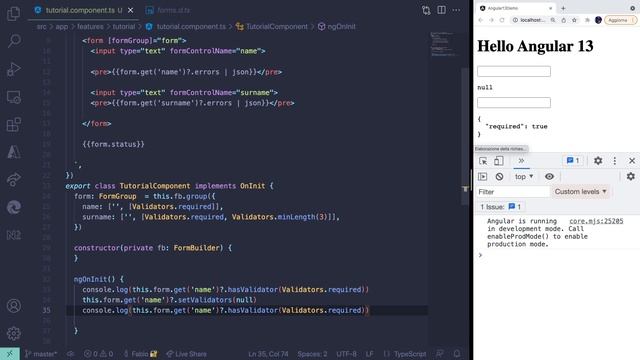The height and width of the screenshot is (360, 640).
Task: Toggle the console sidebar
Action: click(483, 177)
